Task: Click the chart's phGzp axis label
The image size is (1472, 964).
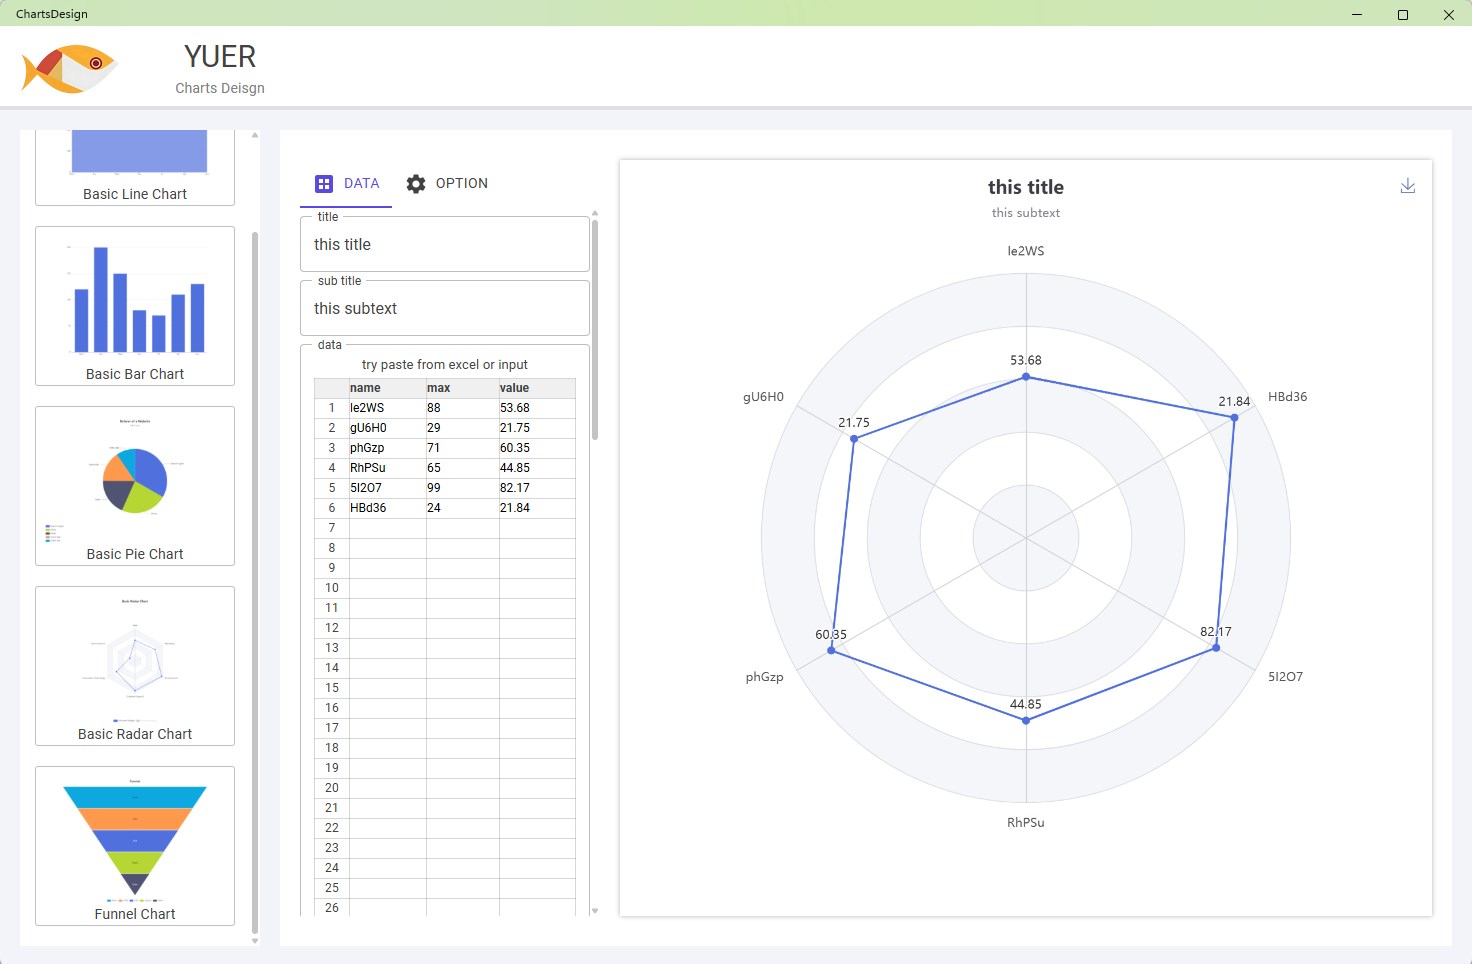Action: coord(765,677)
